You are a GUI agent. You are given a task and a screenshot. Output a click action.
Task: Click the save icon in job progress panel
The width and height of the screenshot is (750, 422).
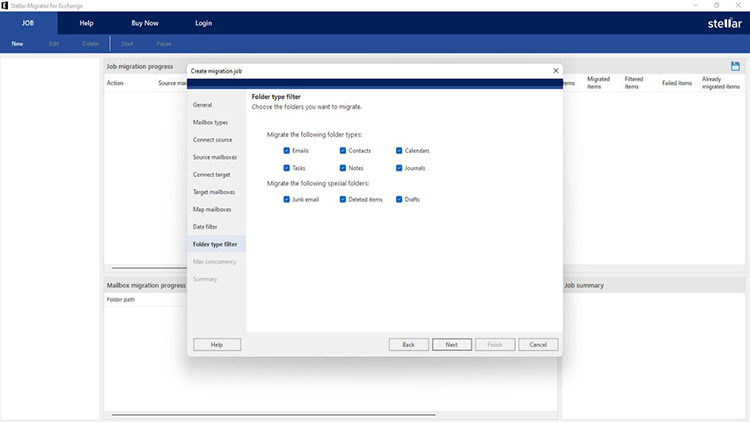(x=735, y=66)
